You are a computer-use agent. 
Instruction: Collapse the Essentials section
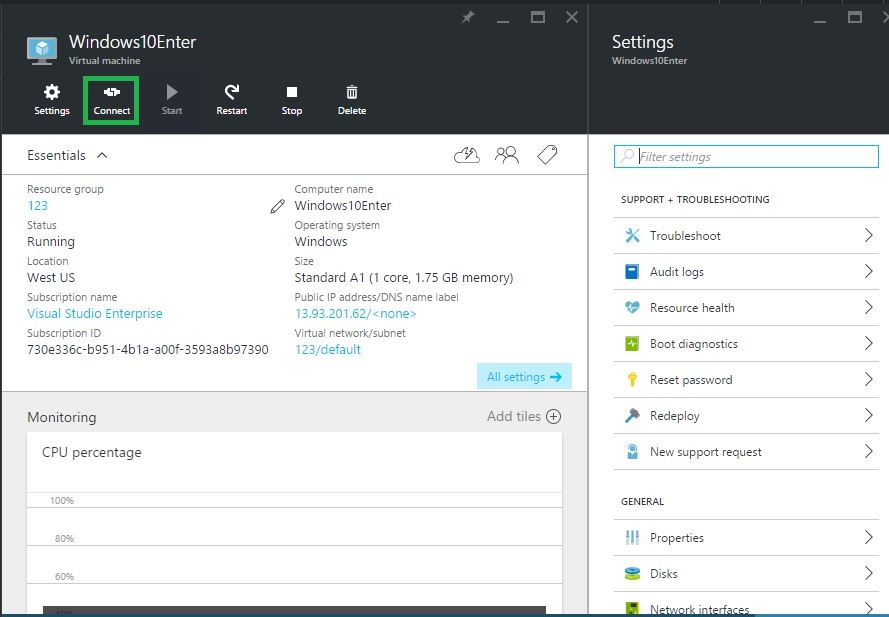pyautogui.click(x=102, y=155)
